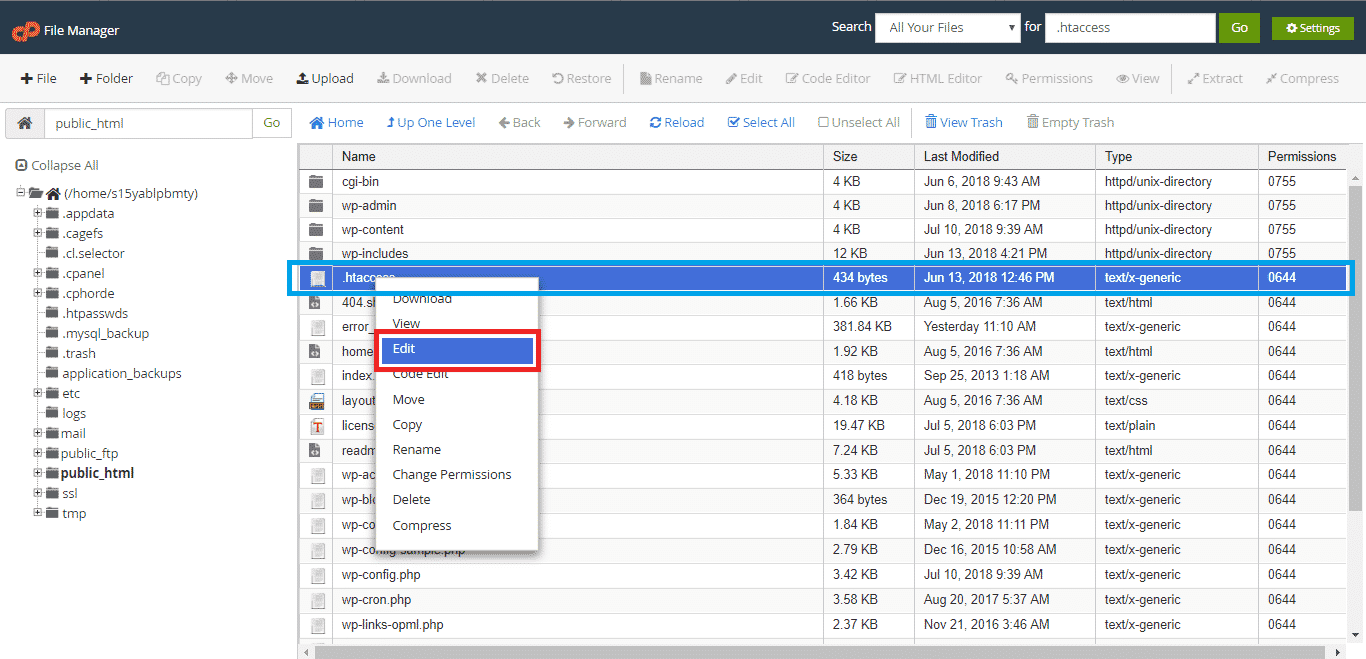The width and height of the screenshot is (1366, 659).
Task: Open the Upload tool
Action: (x=325, y=78)
